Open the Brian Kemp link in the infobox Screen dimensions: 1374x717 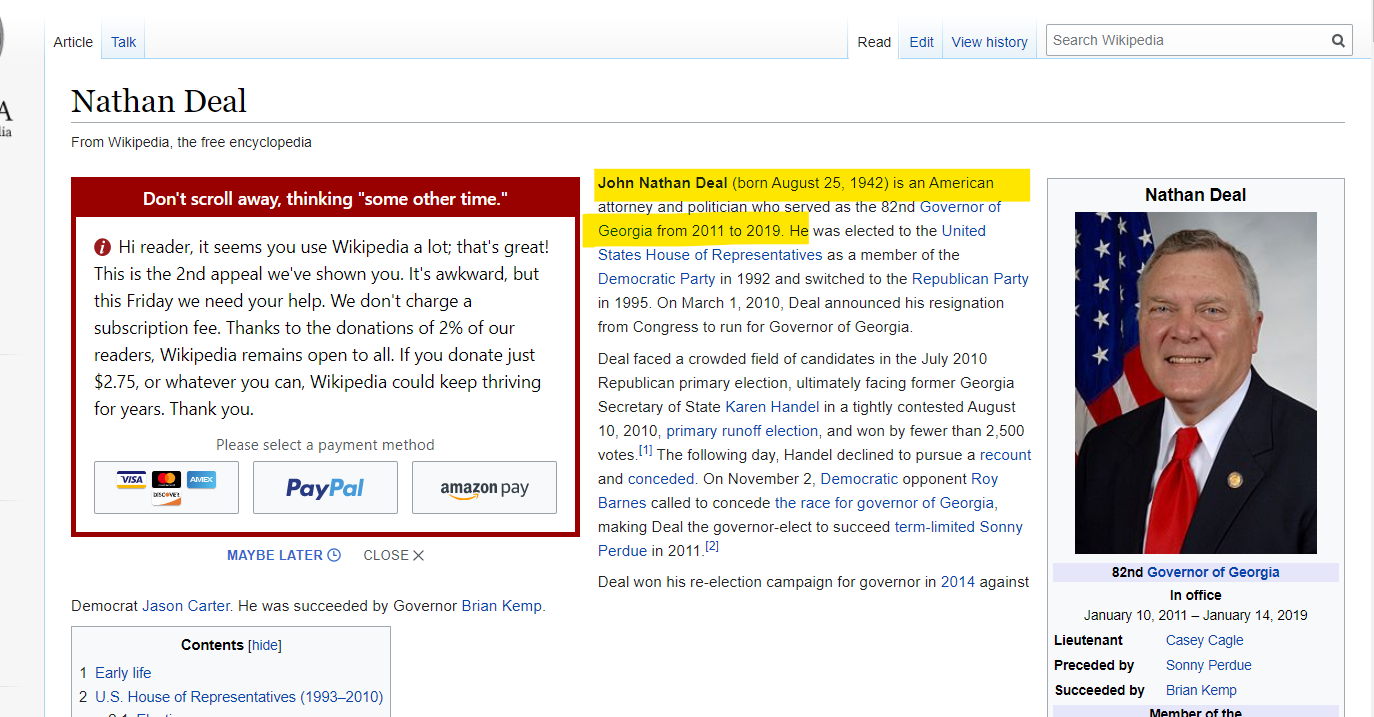tap(1201, 690)
